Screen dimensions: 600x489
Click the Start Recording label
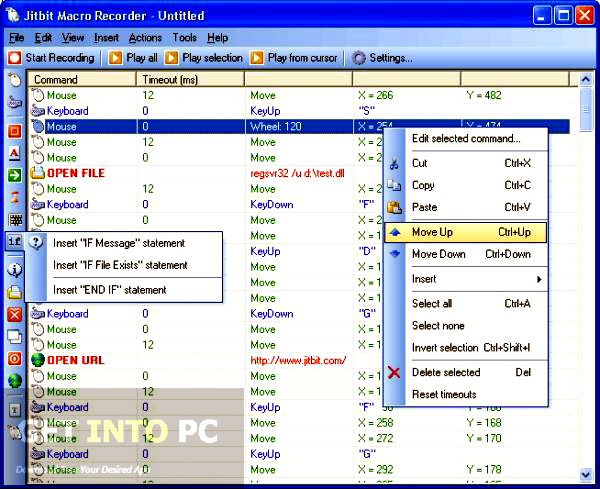pos(60,58)
